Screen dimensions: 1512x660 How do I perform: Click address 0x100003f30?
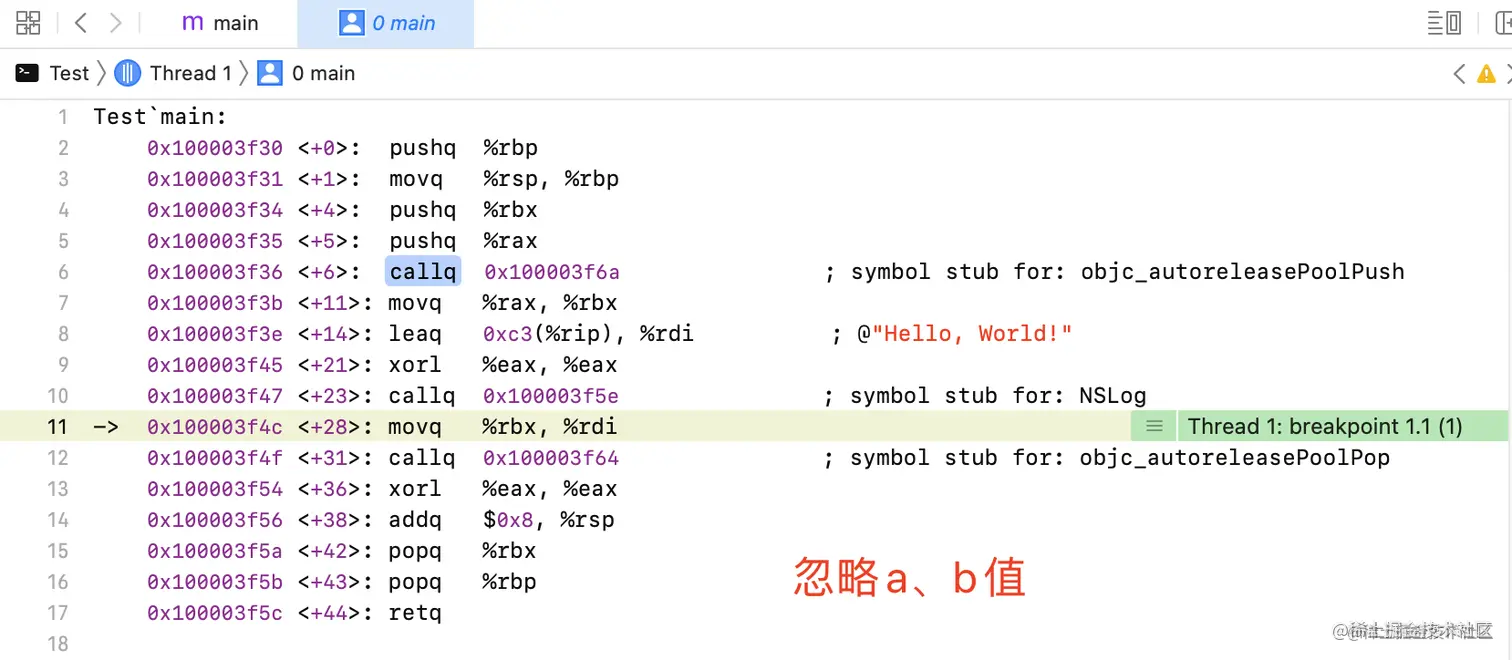(215, 148)
